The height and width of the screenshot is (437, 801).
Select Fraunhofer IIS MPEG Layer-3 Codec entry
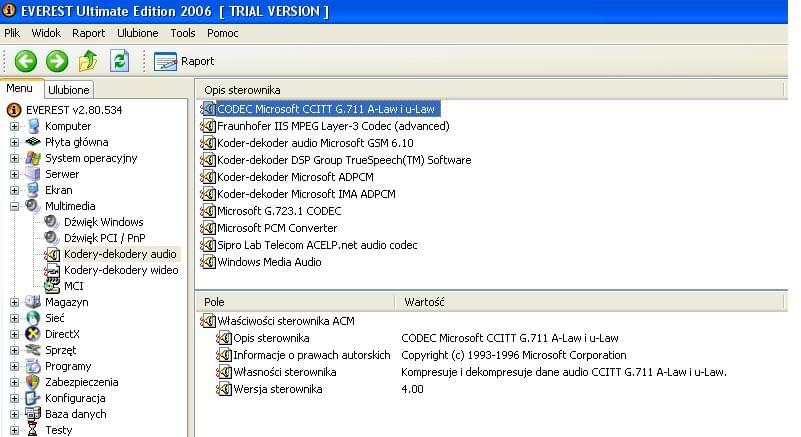coord(332,126)
